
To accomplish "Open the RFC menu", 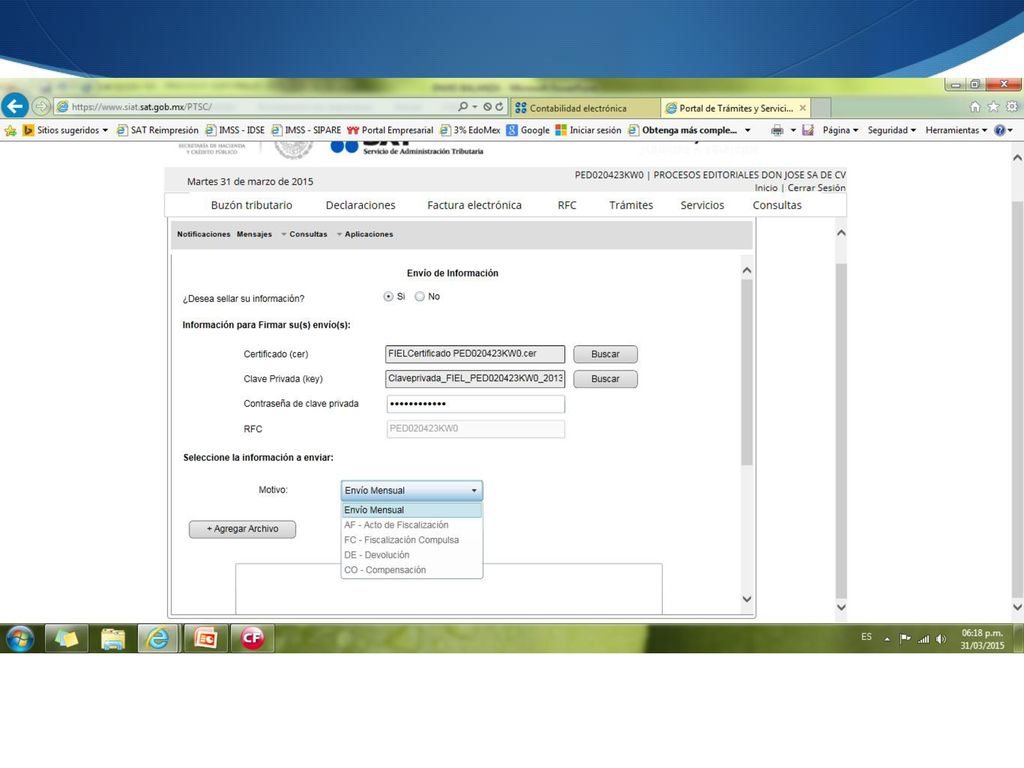I will tap(567, 205).
